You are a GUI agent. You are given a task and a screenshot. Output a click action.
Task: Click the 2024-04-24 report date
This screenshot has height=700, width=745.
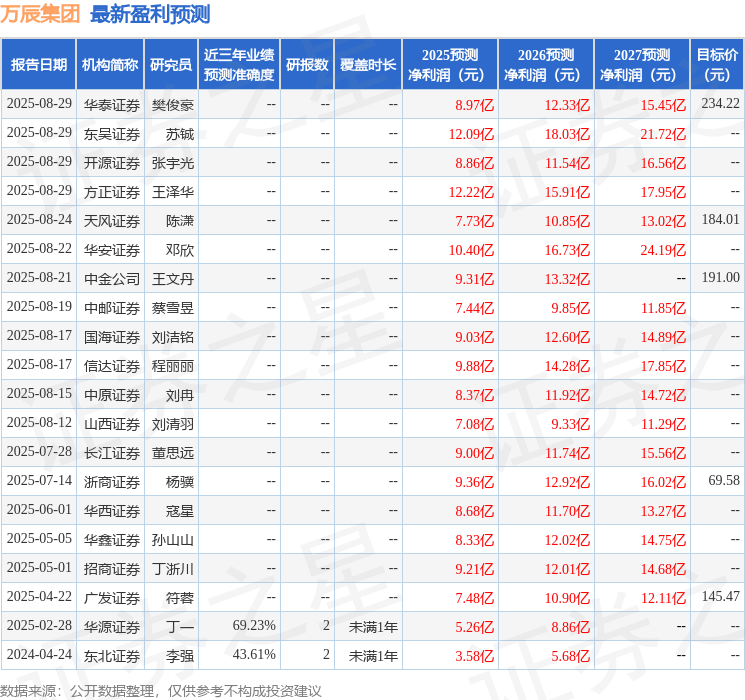click(39, 655)
